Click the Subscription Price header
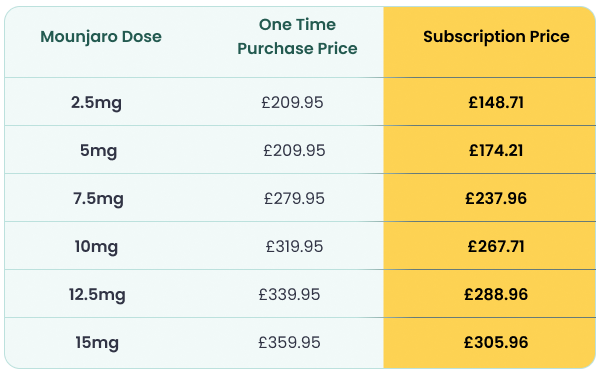 496,37
